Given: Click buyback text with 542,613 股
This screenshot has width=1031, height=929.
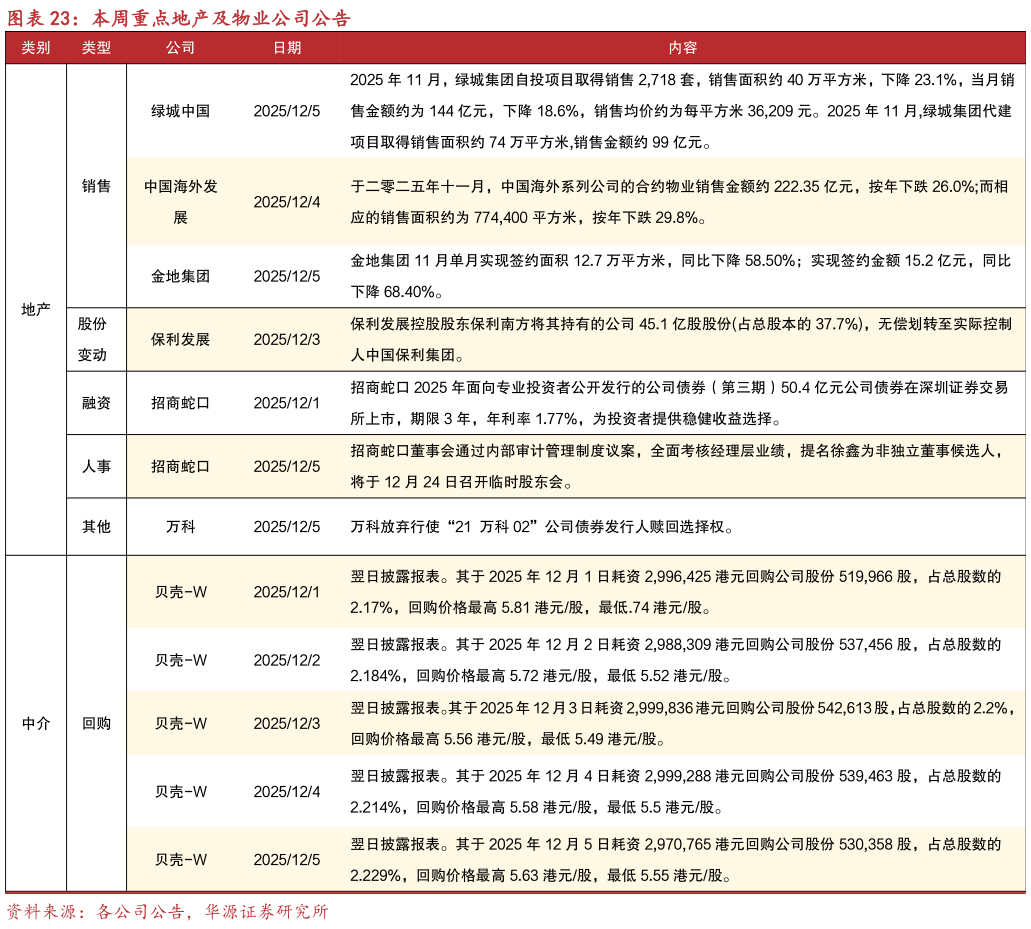Looking at the screenshot, I should pos(681,723).
